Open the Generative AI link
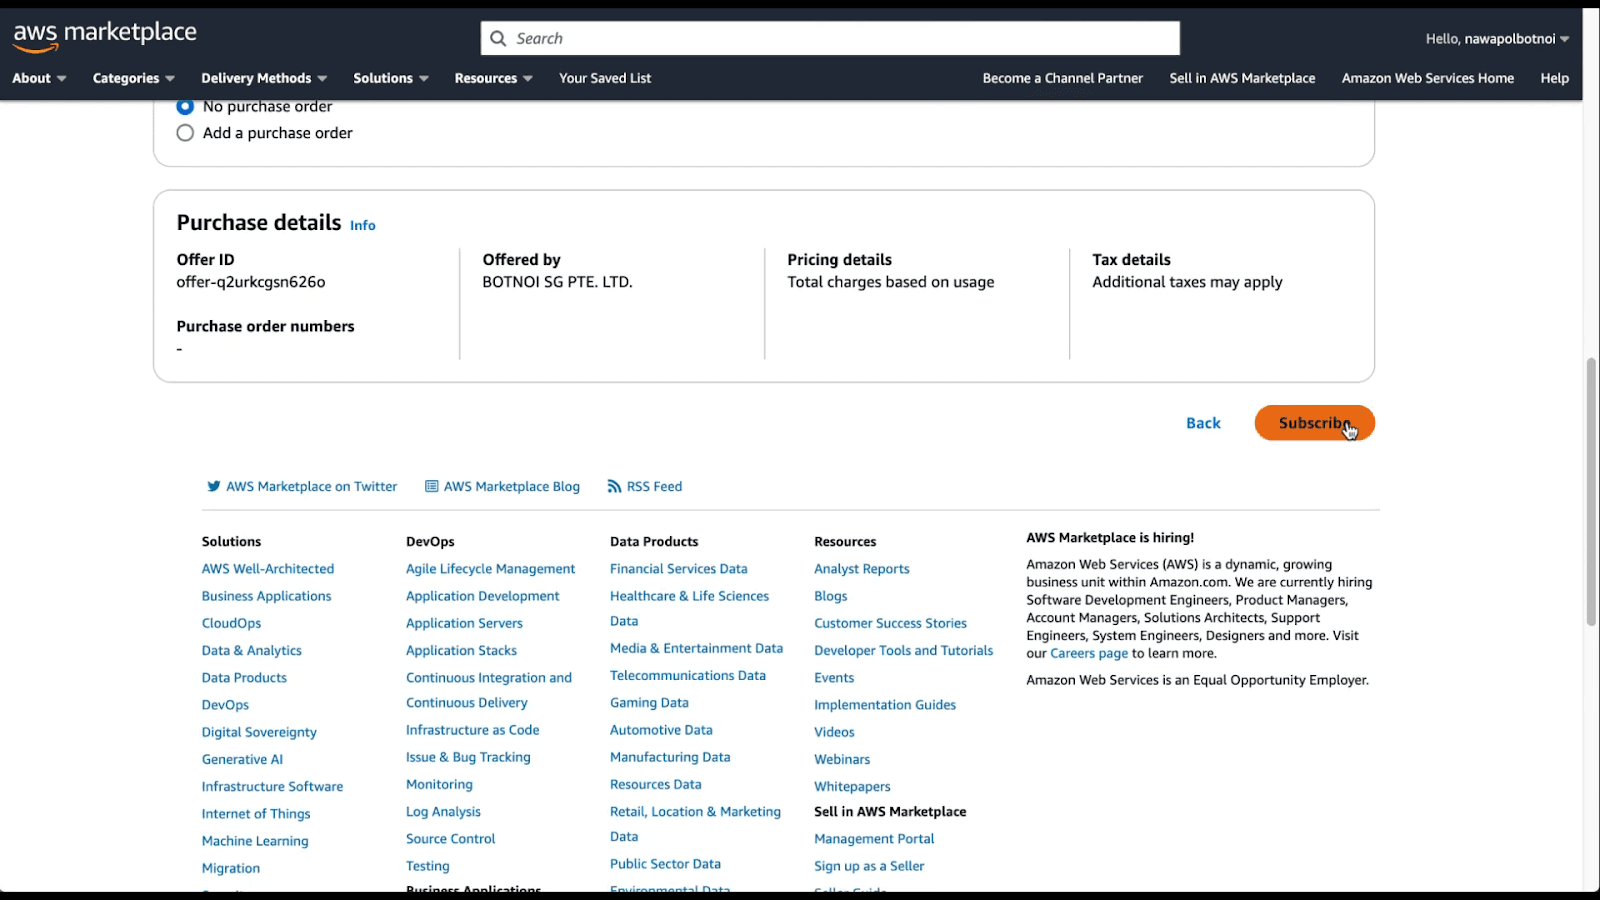 tap(242, 759)
